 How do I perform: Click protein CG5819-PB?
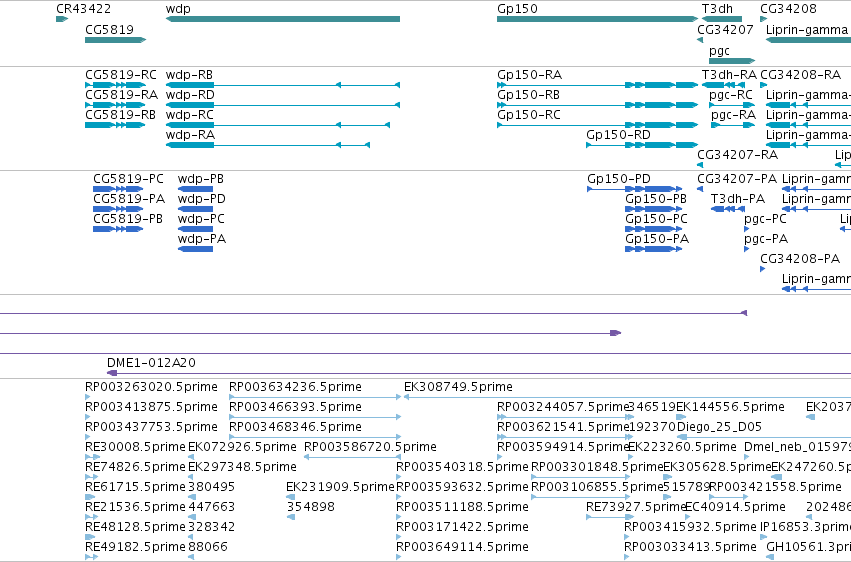[x=118, y=229]
